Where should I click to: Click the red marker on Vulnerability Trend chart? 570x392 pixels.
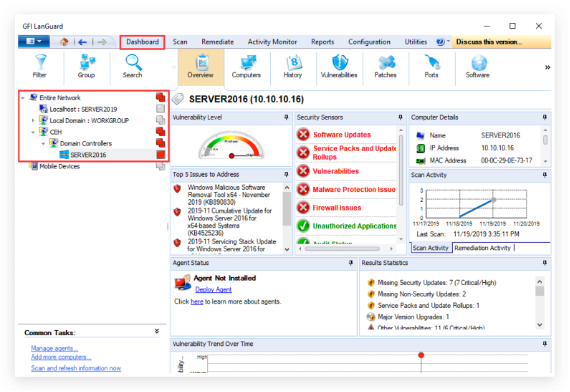pyautogui.click(x=421, y=355)
